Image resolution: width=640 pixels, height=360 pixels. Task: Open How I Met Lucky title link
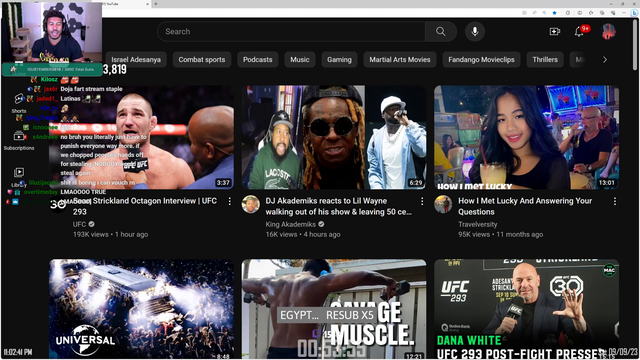coord(525,206)
